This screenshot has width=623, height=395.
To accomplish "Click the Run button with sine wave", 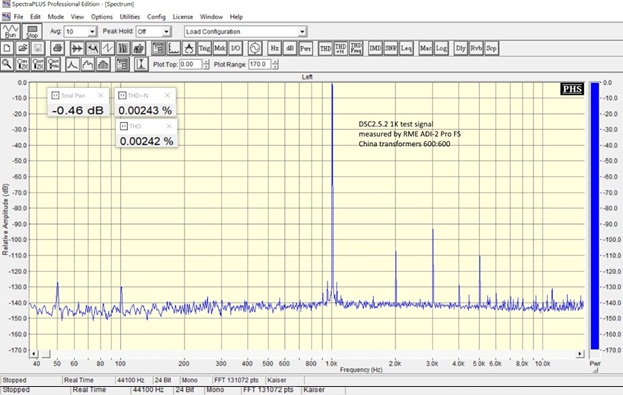I will 10,31.
